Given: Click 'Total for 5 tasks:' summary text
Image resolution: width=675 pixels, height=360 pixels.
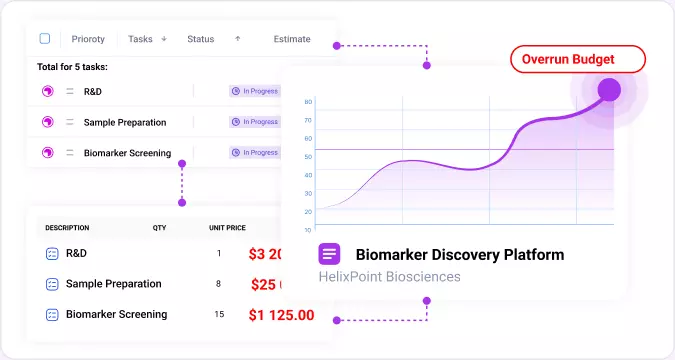Looking at the screenshot, I should pyautogui.click(x=72, y=67).
